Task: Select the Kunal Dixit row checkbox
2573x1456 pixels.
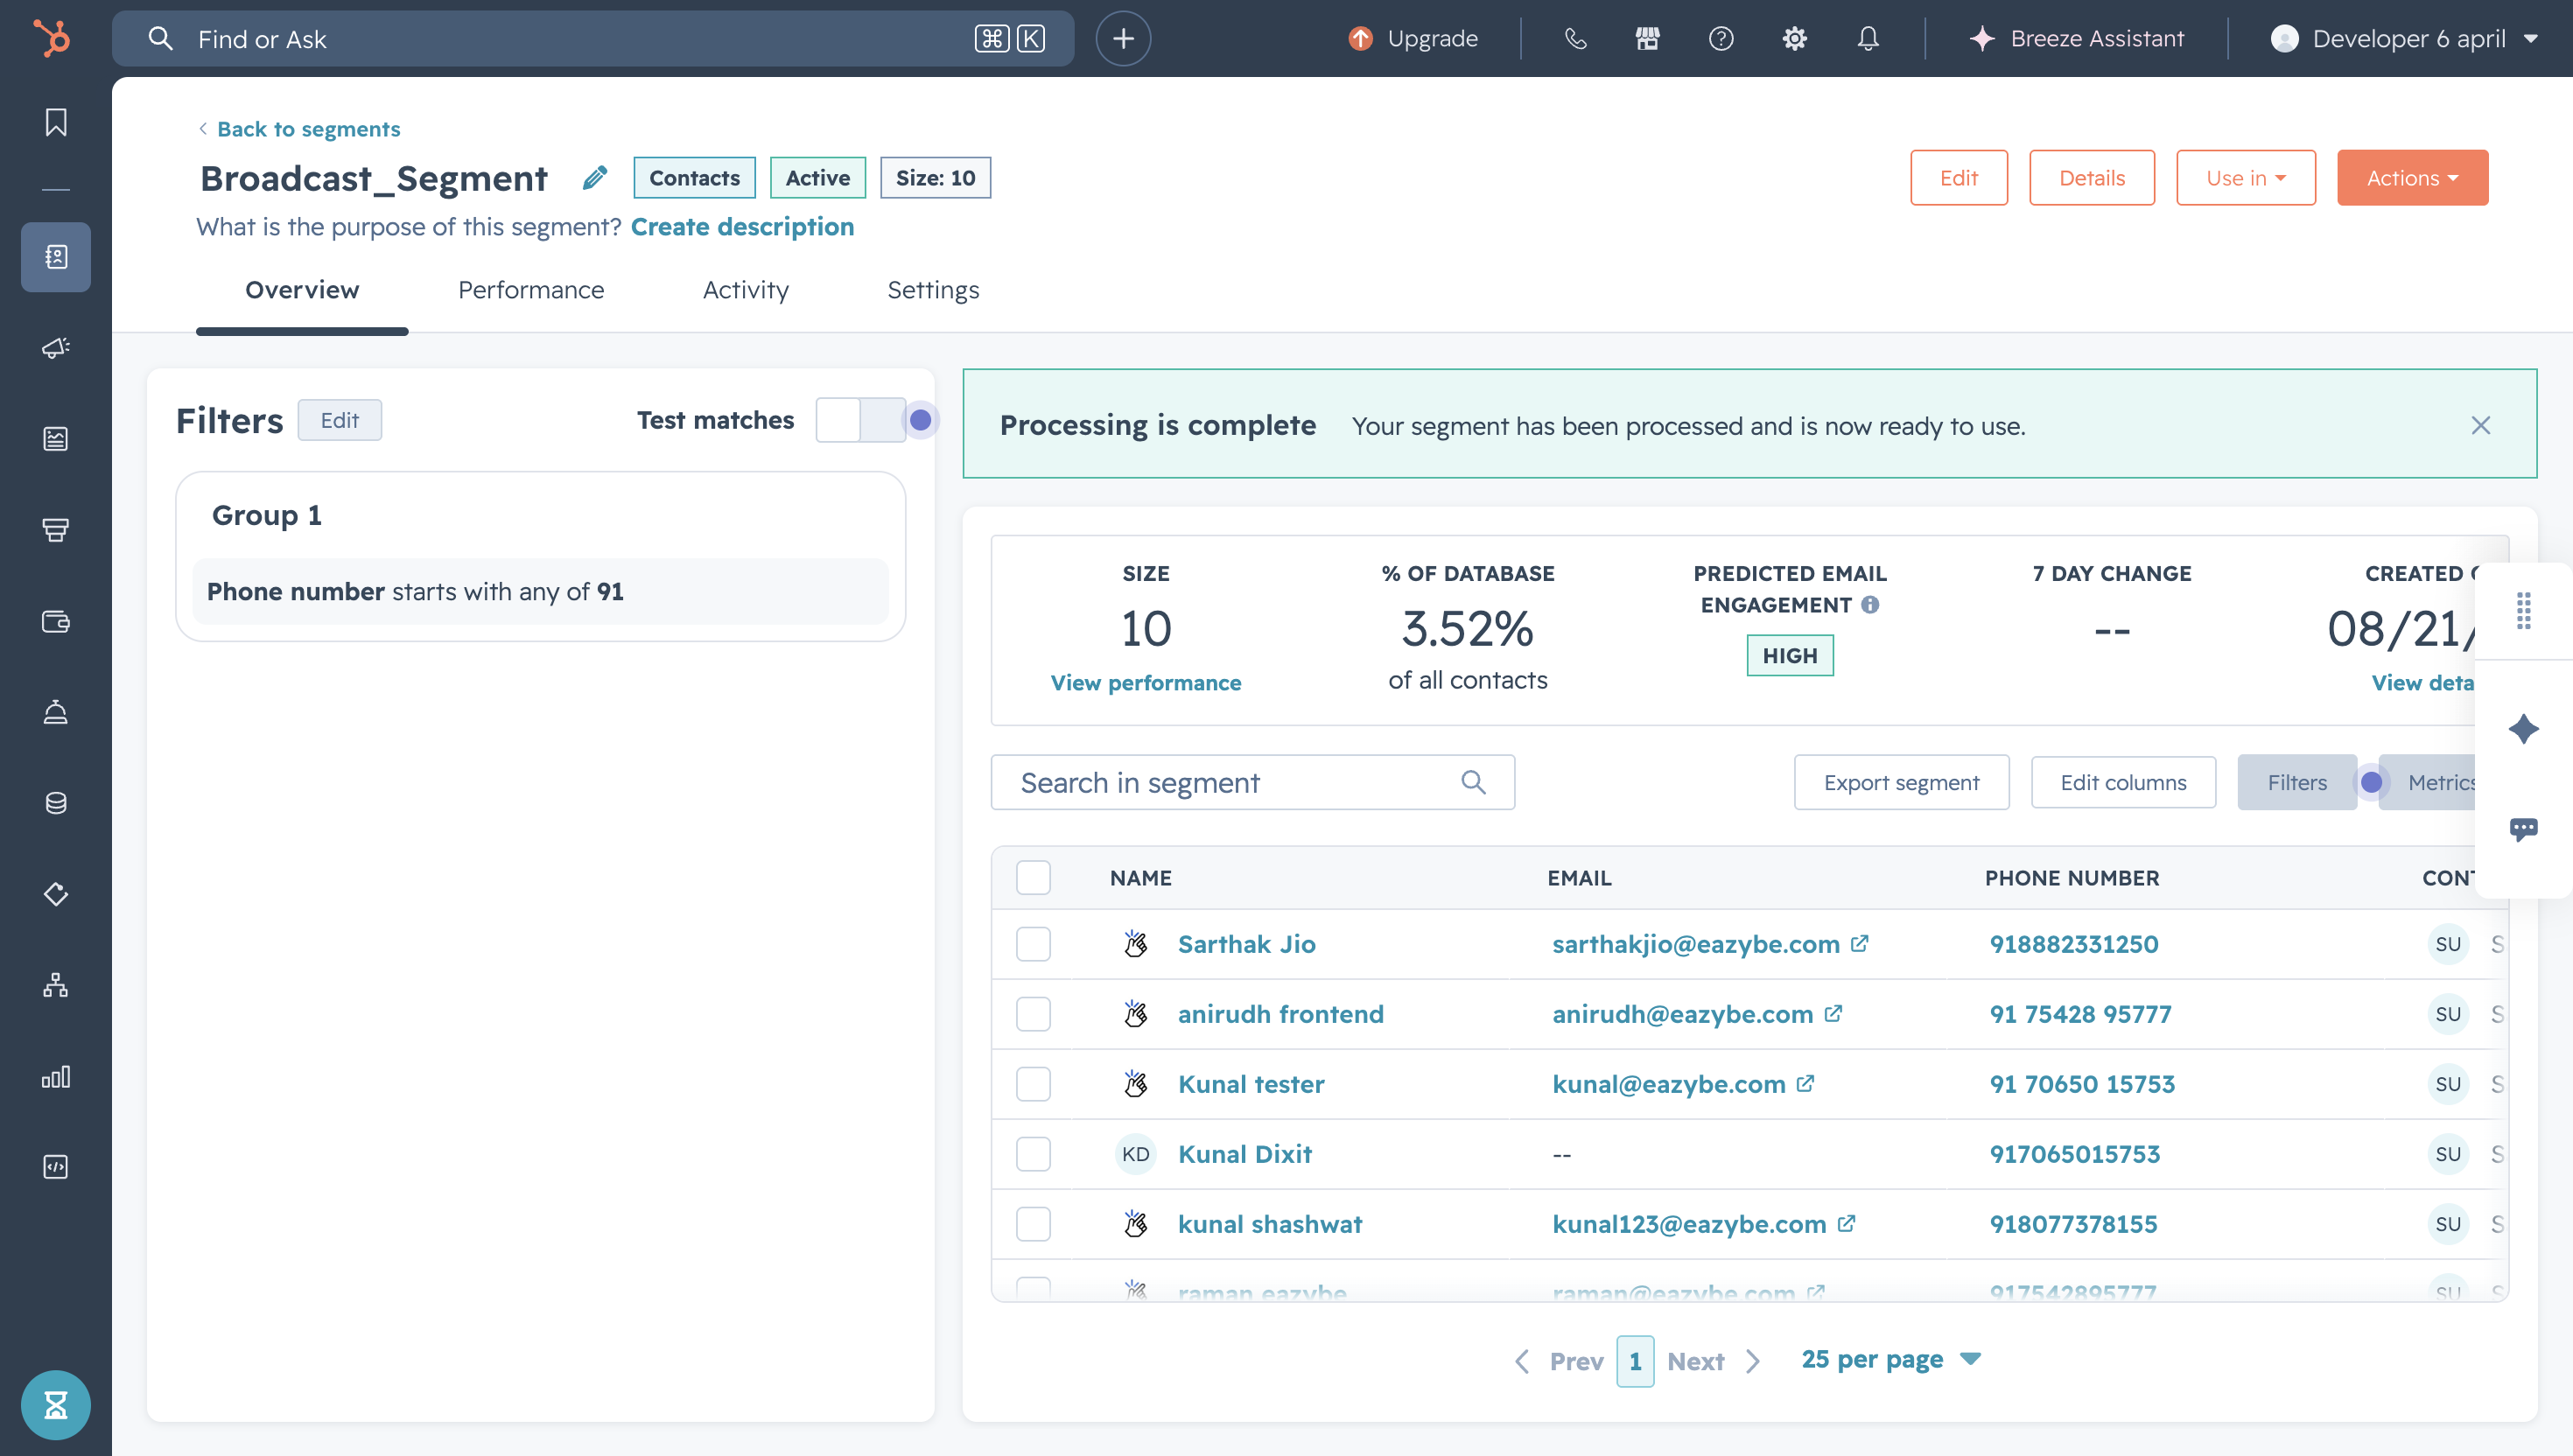Action: (1033, 1154)
